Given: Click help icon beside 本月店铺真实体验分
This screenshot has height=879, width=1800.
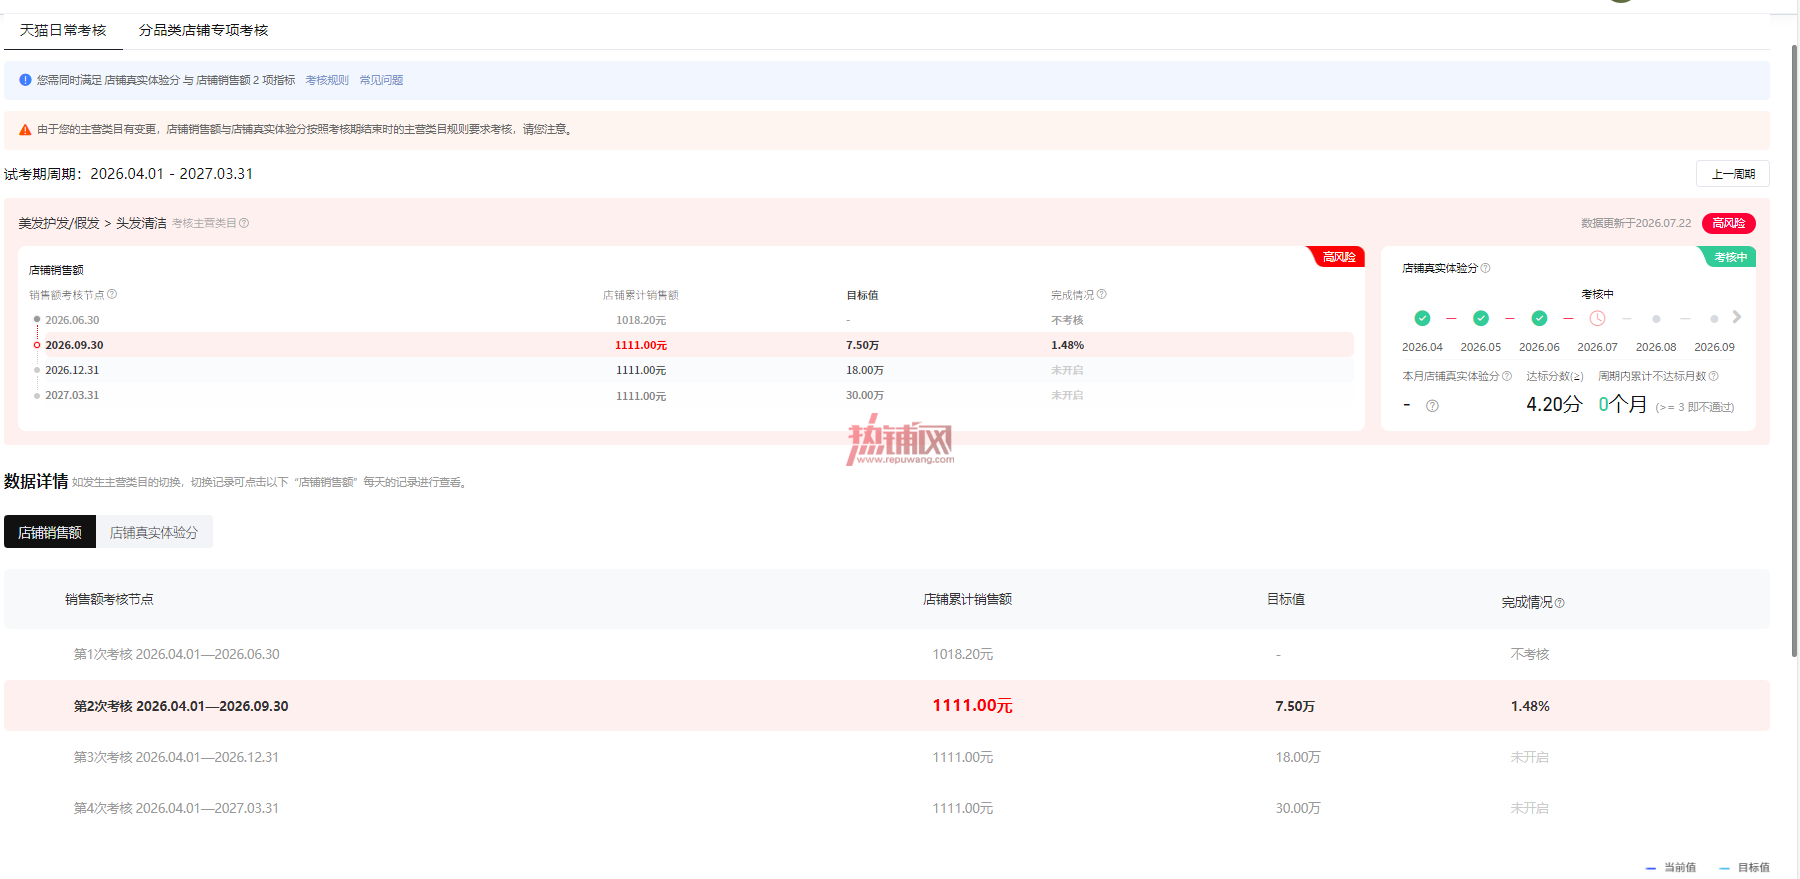Looking at the screenshot, I should point(1507,376).
